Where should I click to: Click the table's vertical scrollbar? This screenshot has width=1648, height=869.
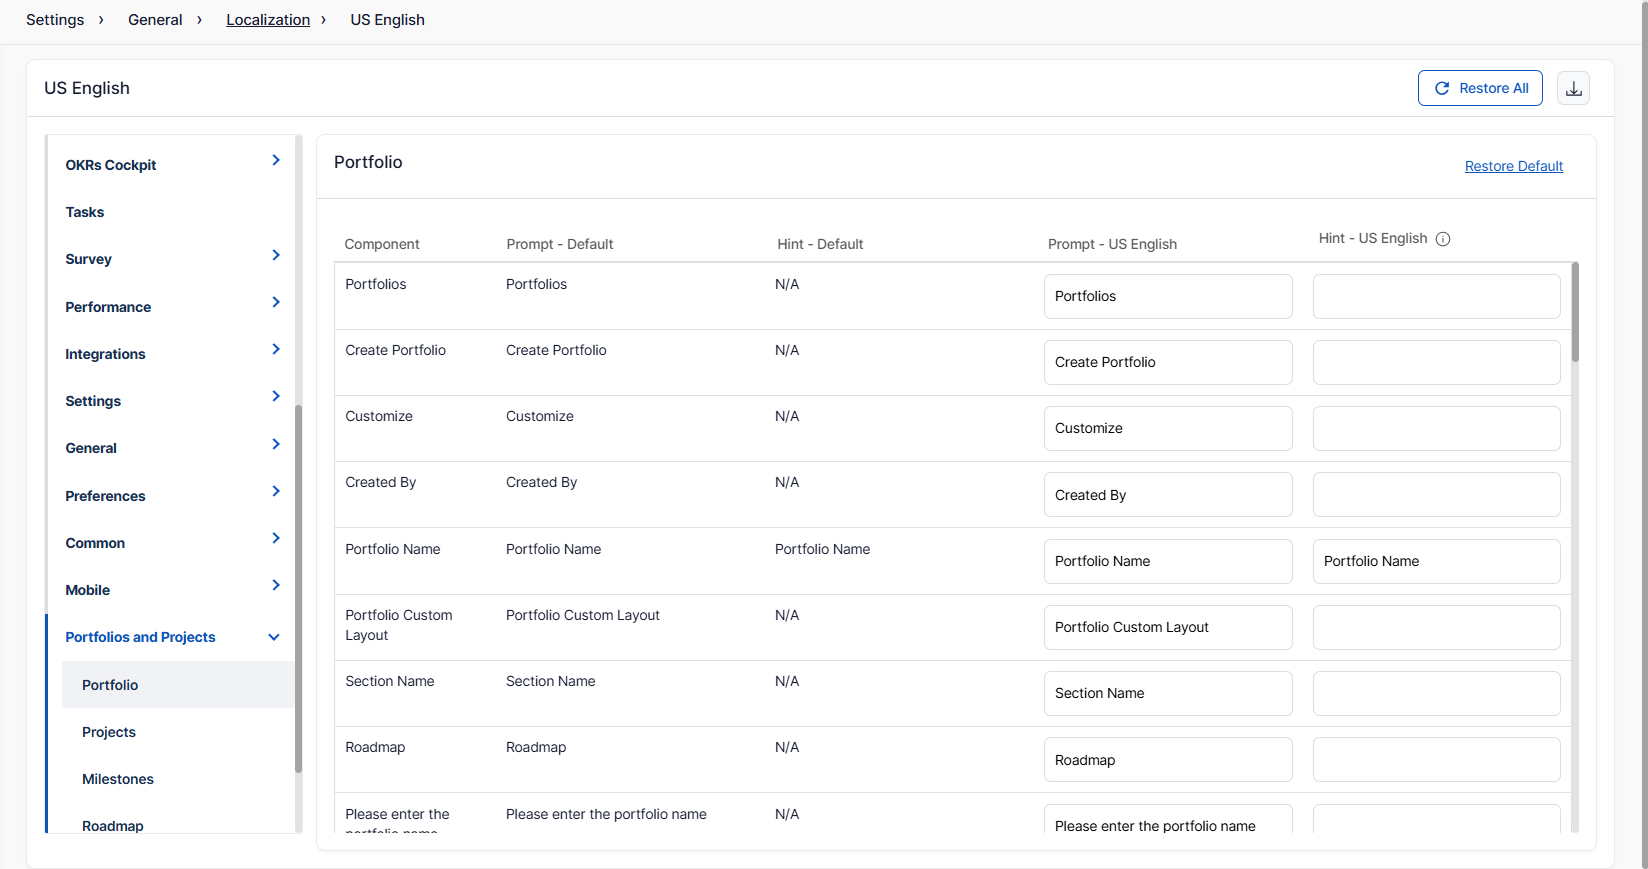1575,312
